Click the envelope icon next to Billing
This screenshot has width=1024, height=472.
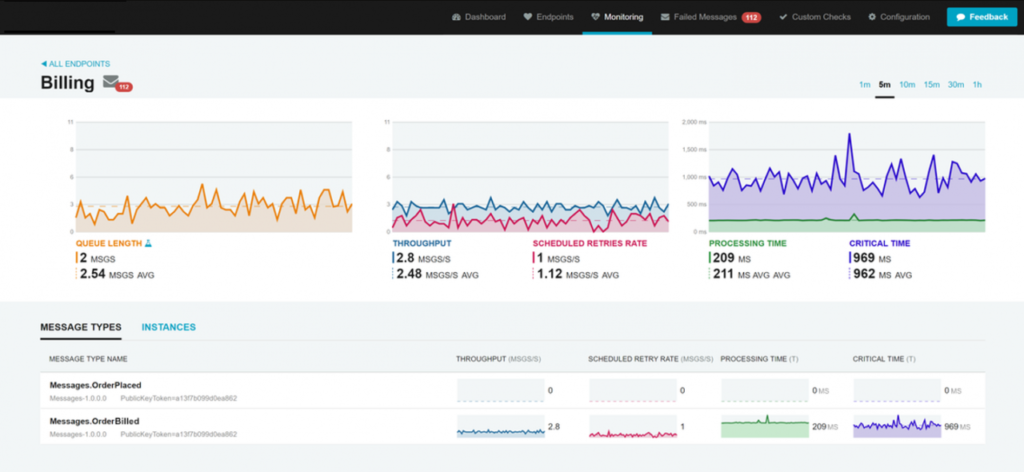111,82
